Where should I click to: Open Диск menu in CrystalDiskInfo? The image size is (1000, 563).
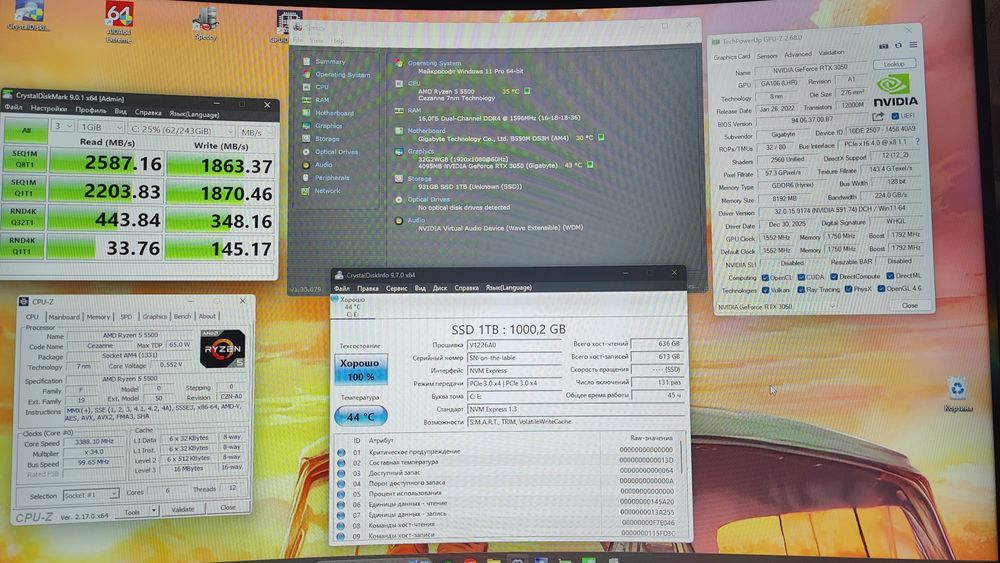440,288
